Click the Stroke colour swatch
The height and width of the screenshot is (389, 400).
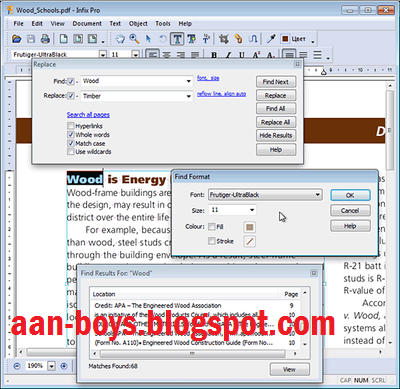coord(250,241)
